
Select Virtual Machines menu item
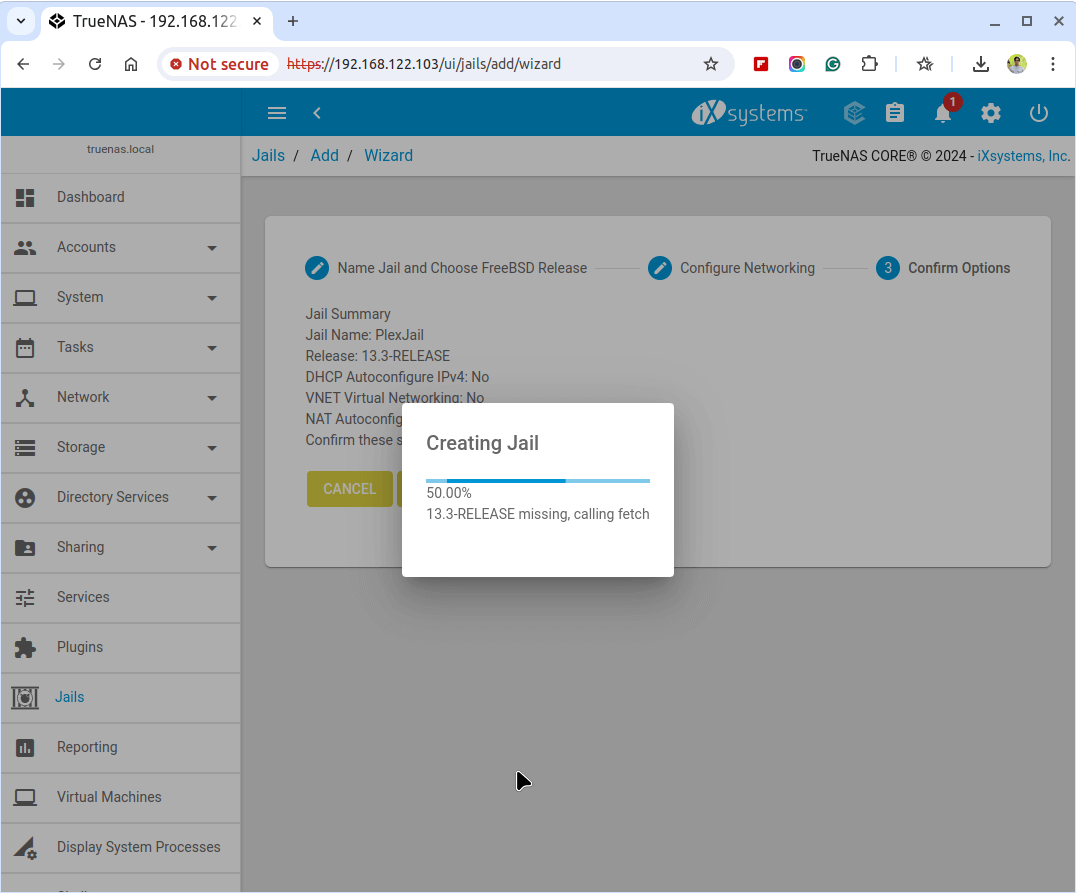[x=121, y=798]
